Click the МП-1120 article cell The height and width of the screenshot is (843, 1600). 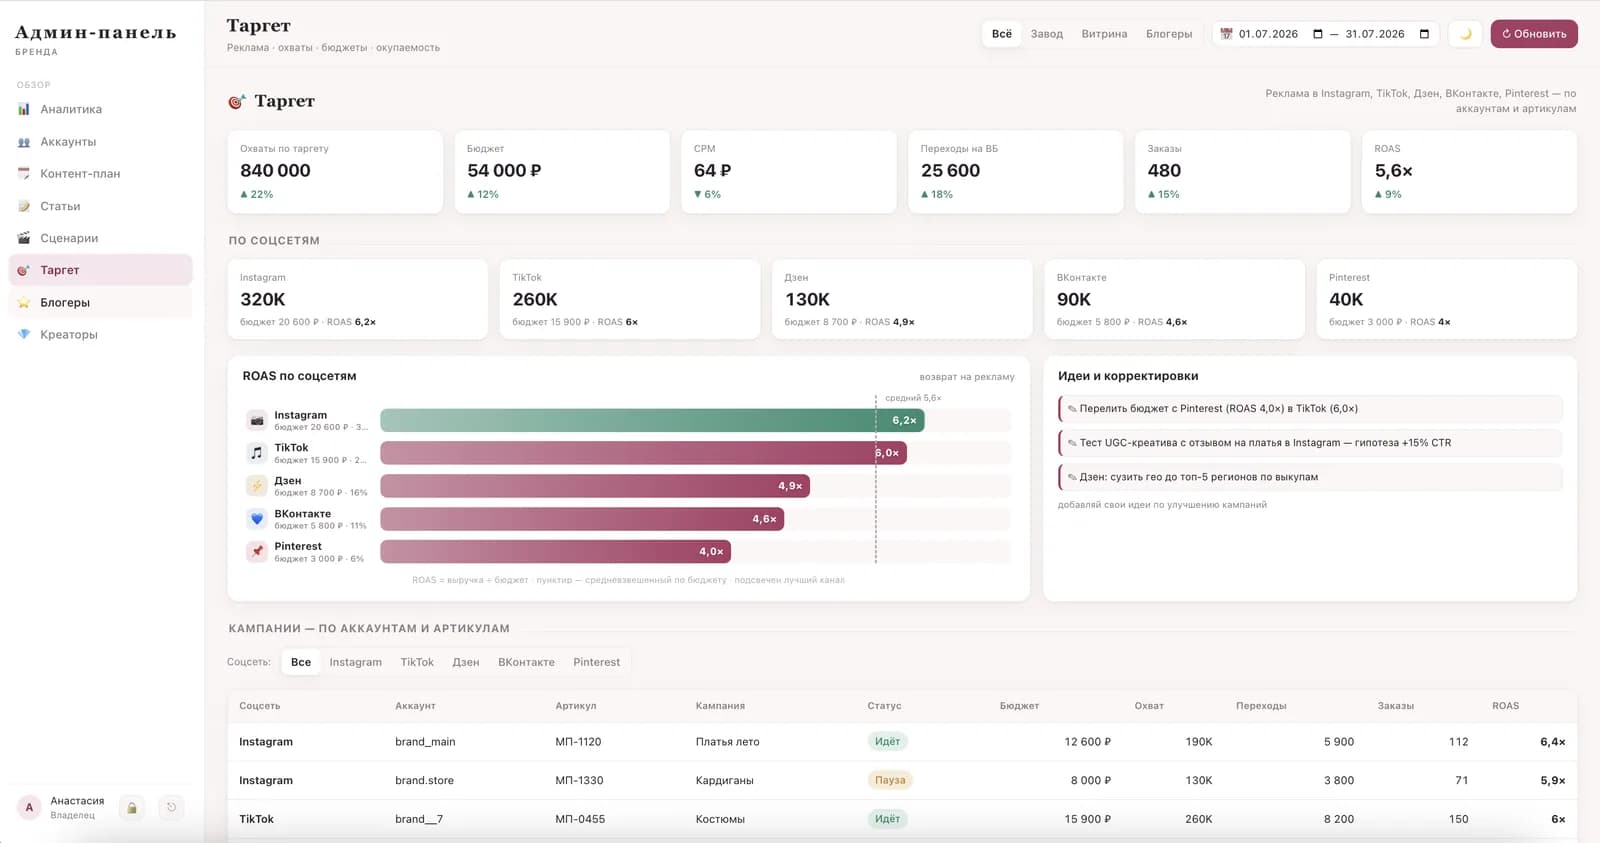pyautogui.click(x=578, y=742)
